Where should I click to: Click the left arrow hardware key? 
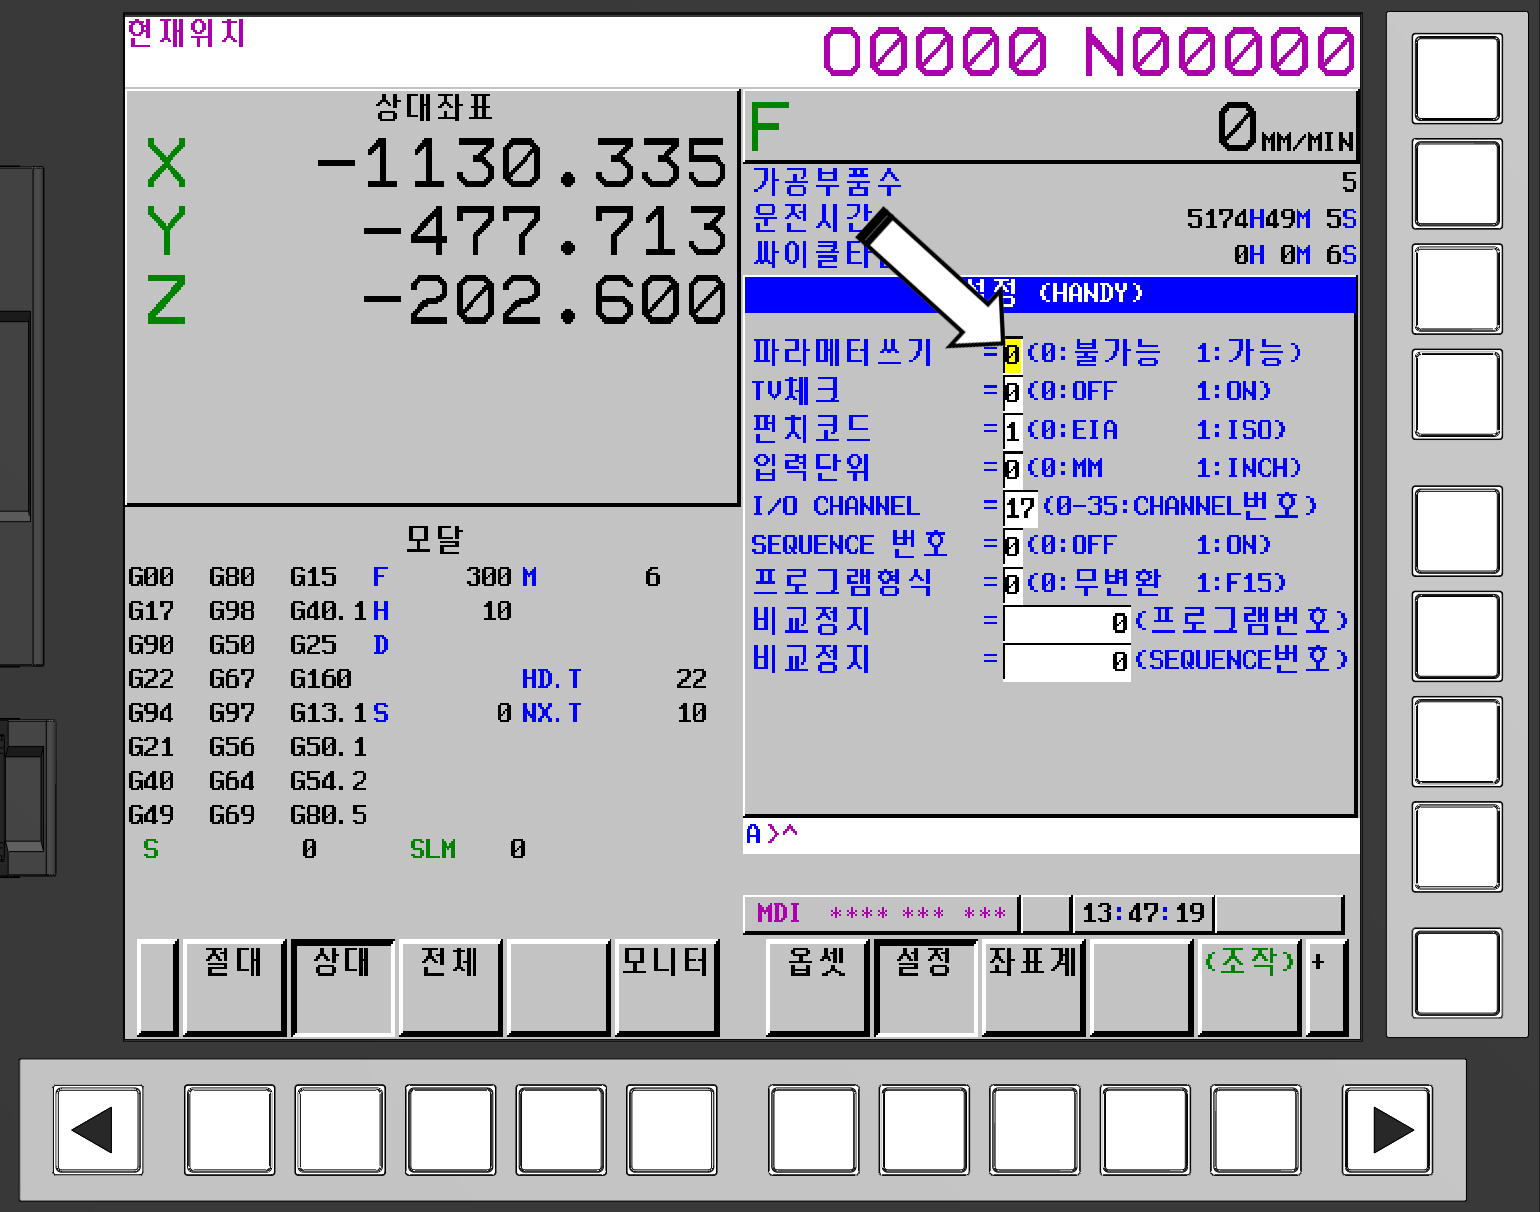coord(98,1130)
